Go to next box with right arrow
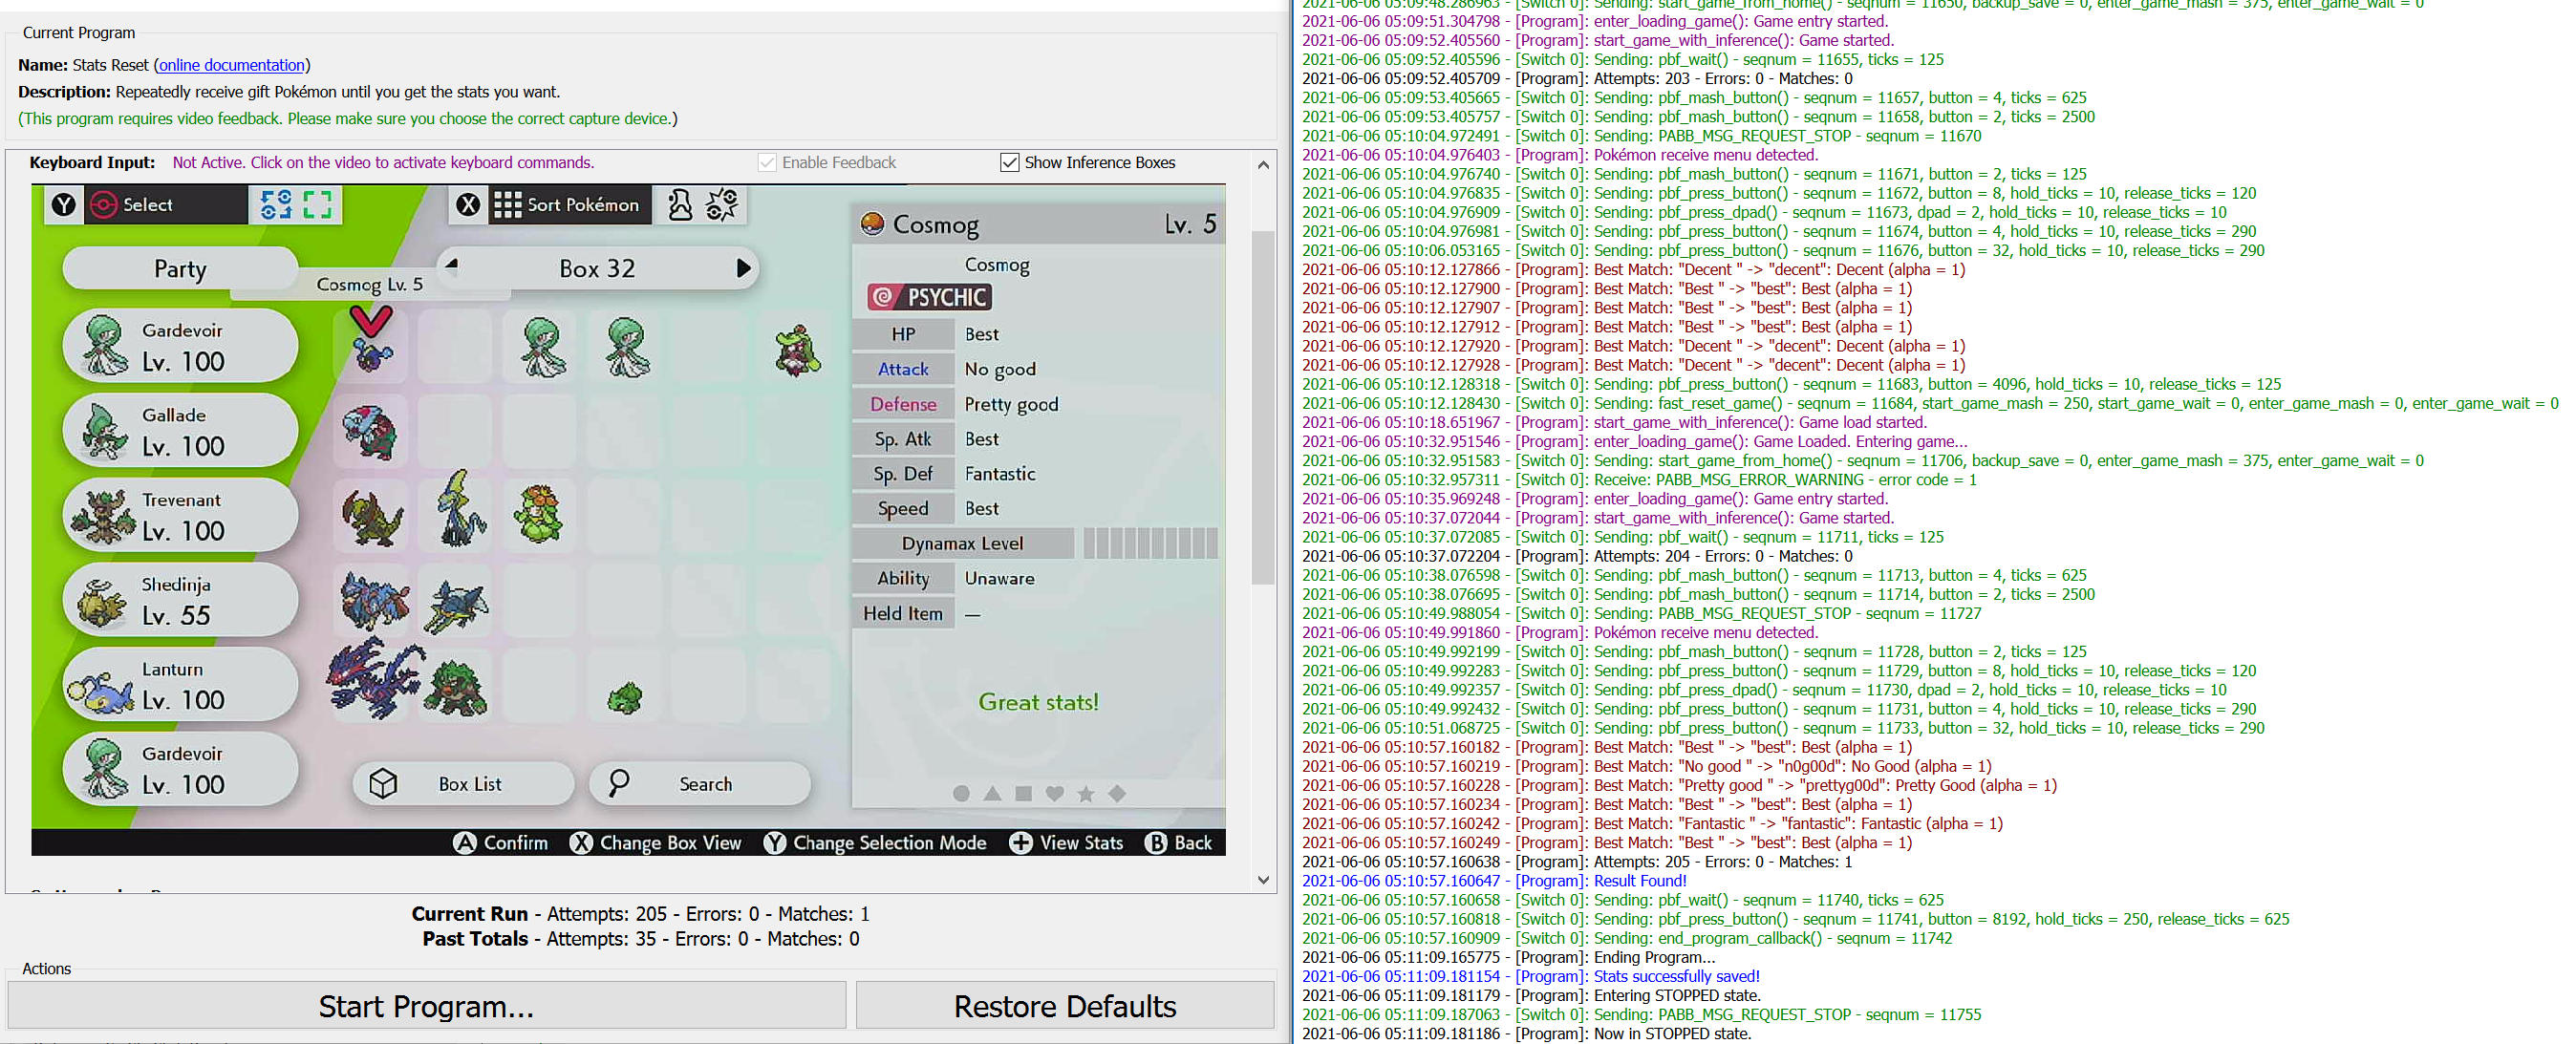This screenshot has height=1044, width=2576. click(742, 268)
